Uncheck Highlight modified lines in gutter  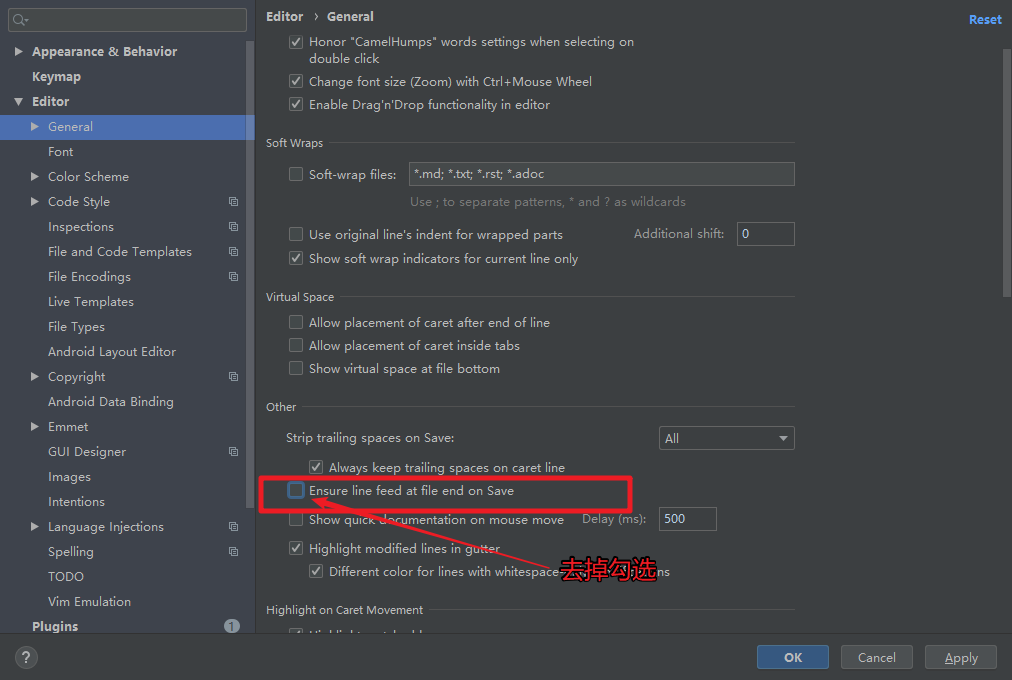click(x=296, y=548)
